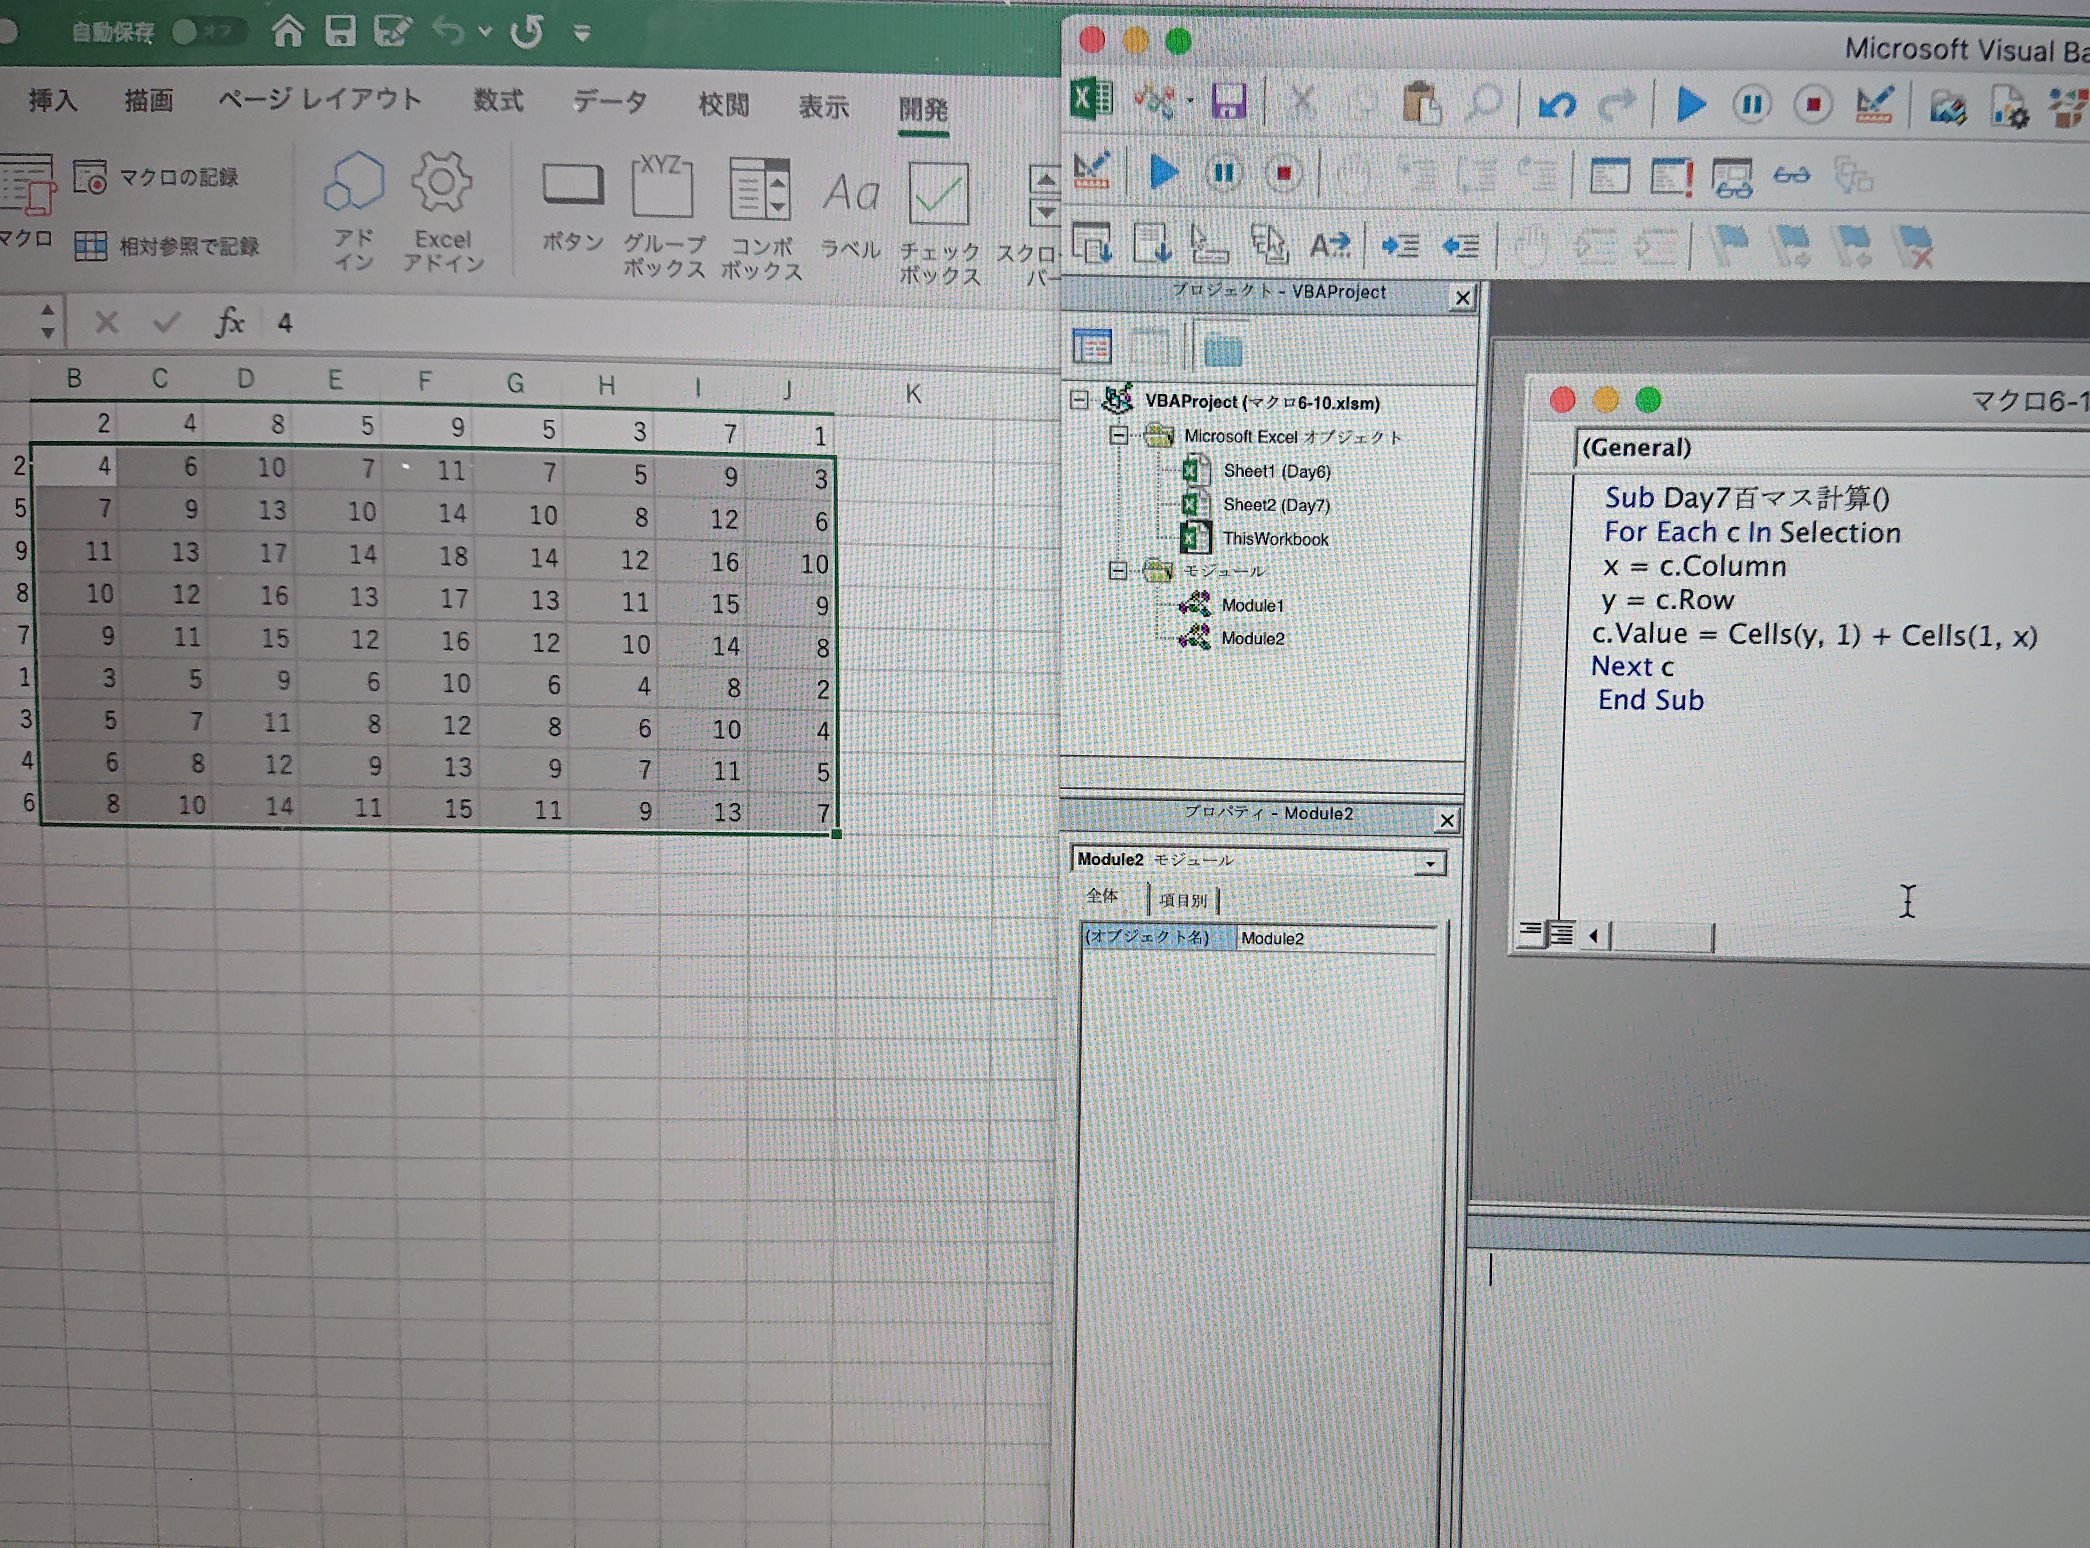
Task: Click the Undo arrow in VBA toolbar
Action: coord(1556,104)
